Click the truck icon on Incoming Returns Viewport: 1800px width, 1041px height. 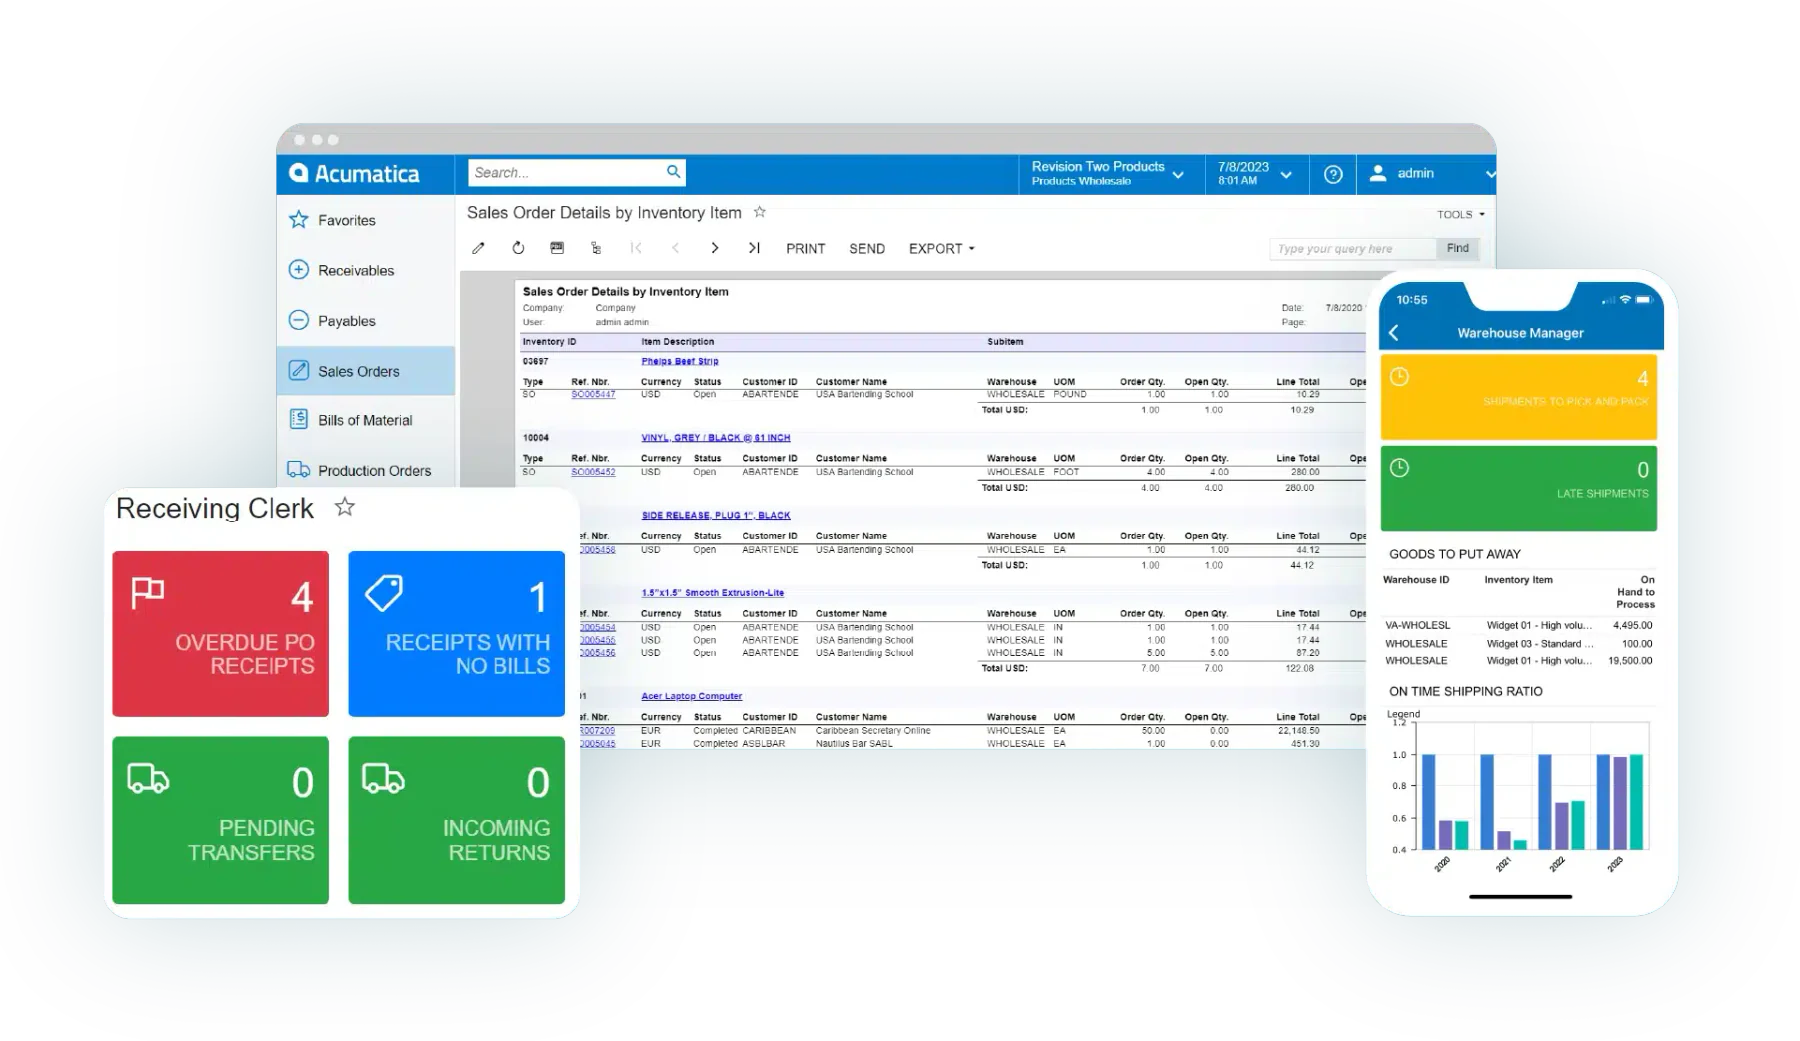[x=383, y=778]
